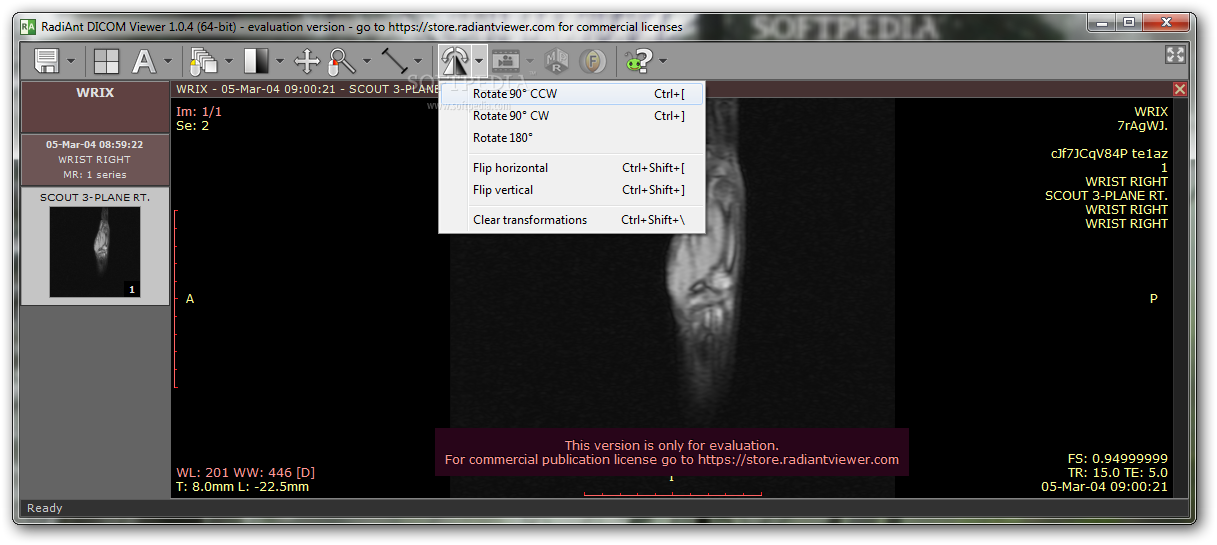This screenshot has width=1217, height=545.
Task: Select the zoom magnifier tool
Action: pyautogui.click(x=343, y=62)
